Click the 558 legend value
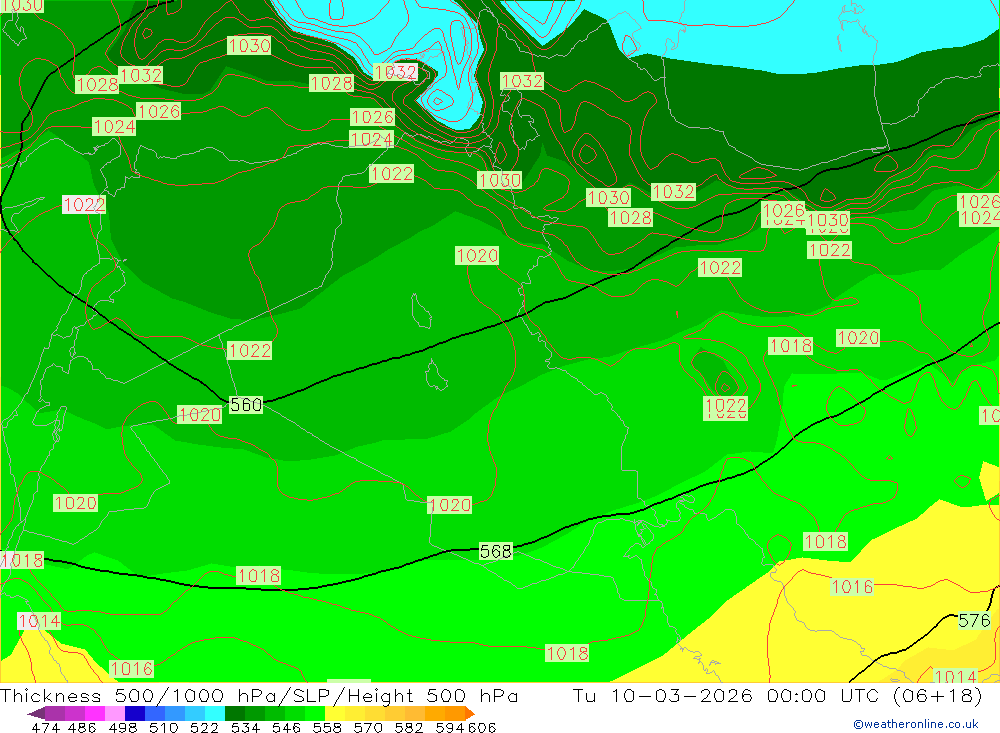 [x=327, y=727]
